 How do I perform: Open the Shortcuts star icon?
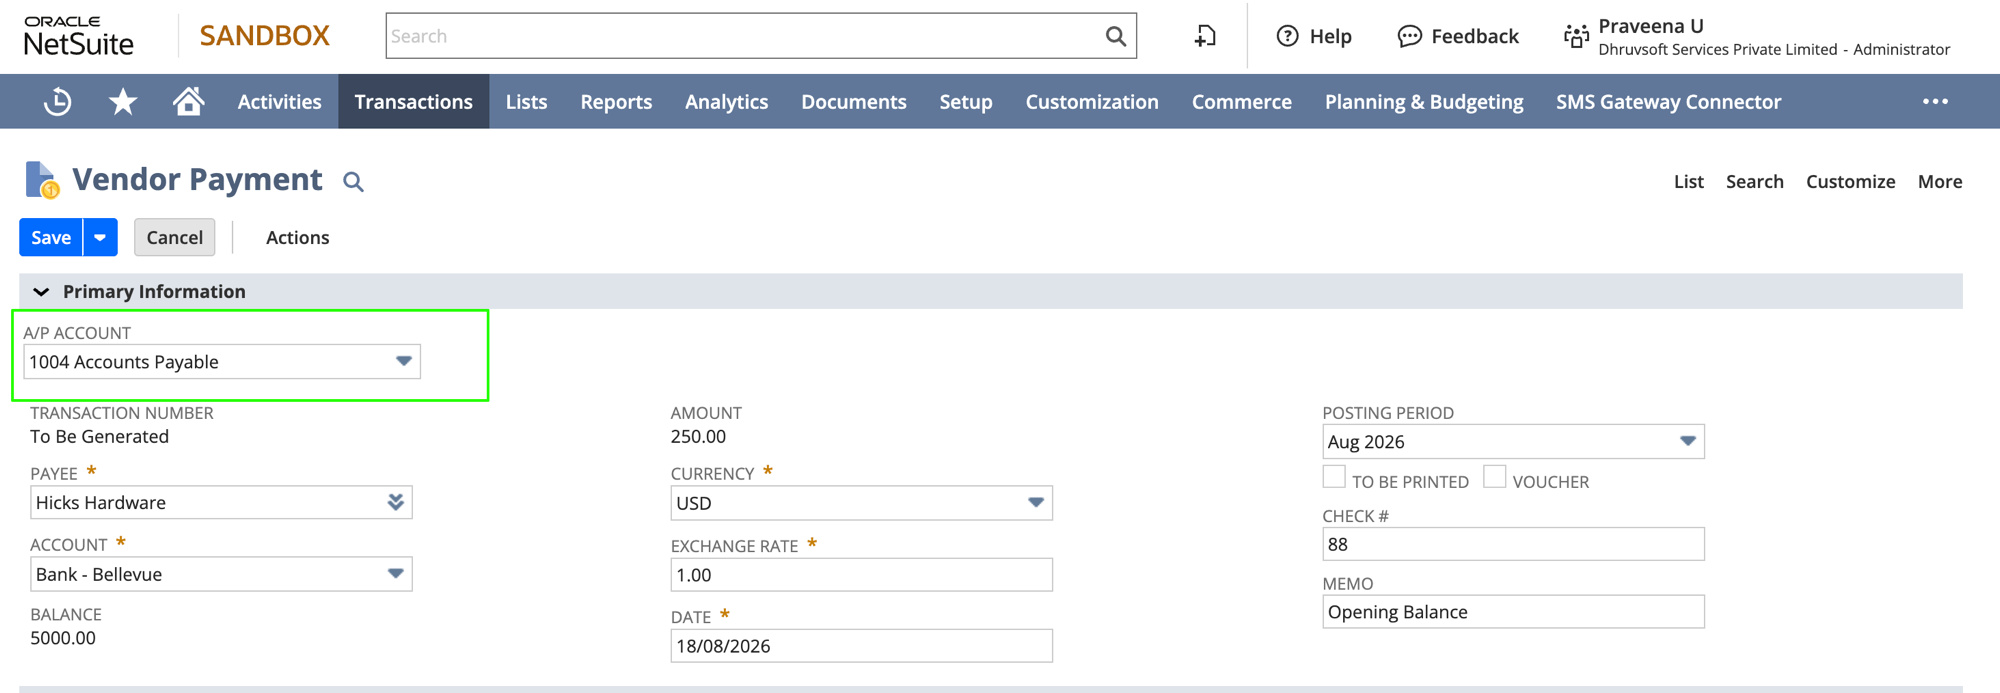pos(123,101)
